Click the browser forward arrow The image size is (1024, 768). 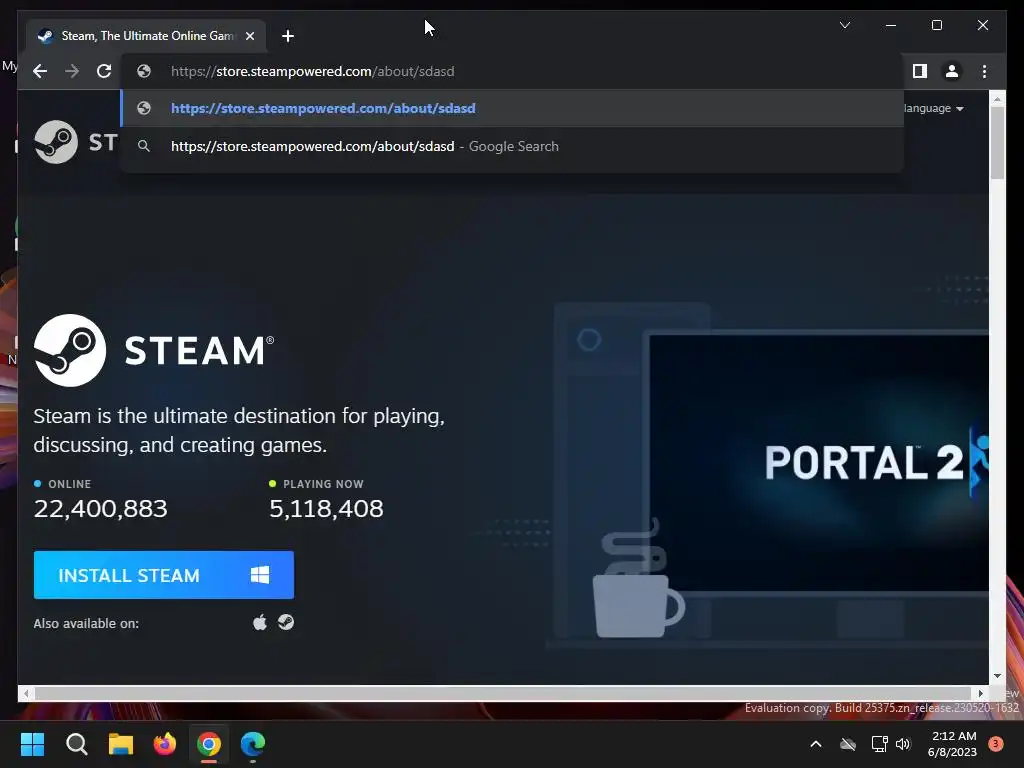coord(72,71)
